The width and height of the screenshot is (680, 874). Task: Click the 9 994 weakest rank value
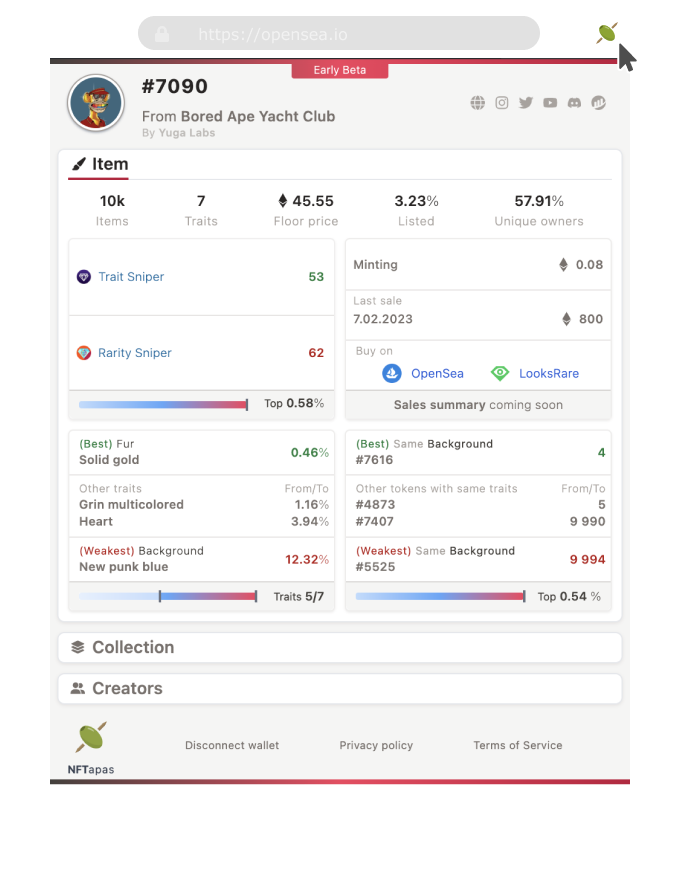click(587, 559)
